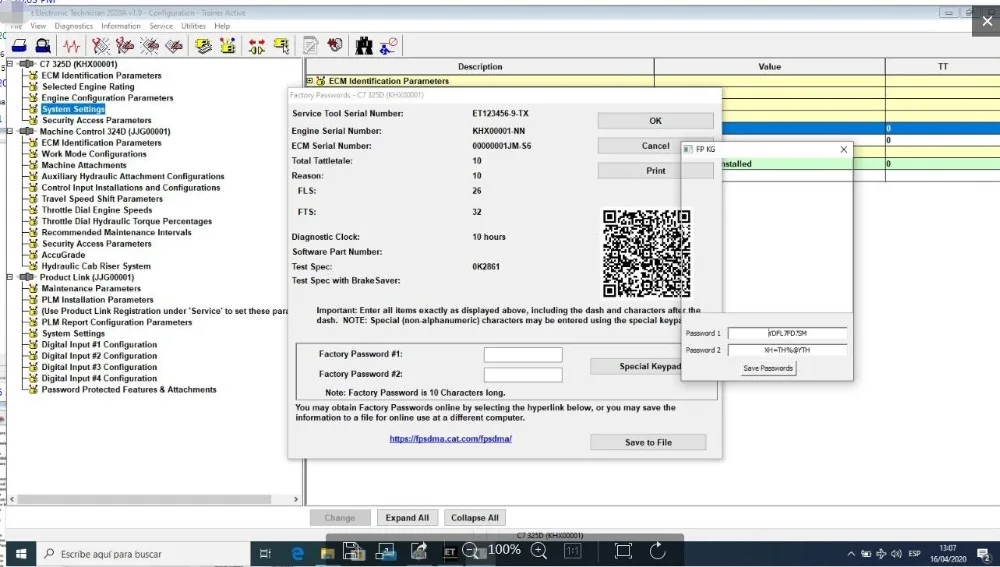
Task: Open the Help menu
Action: pyautogui.click(x=222, y=26)
